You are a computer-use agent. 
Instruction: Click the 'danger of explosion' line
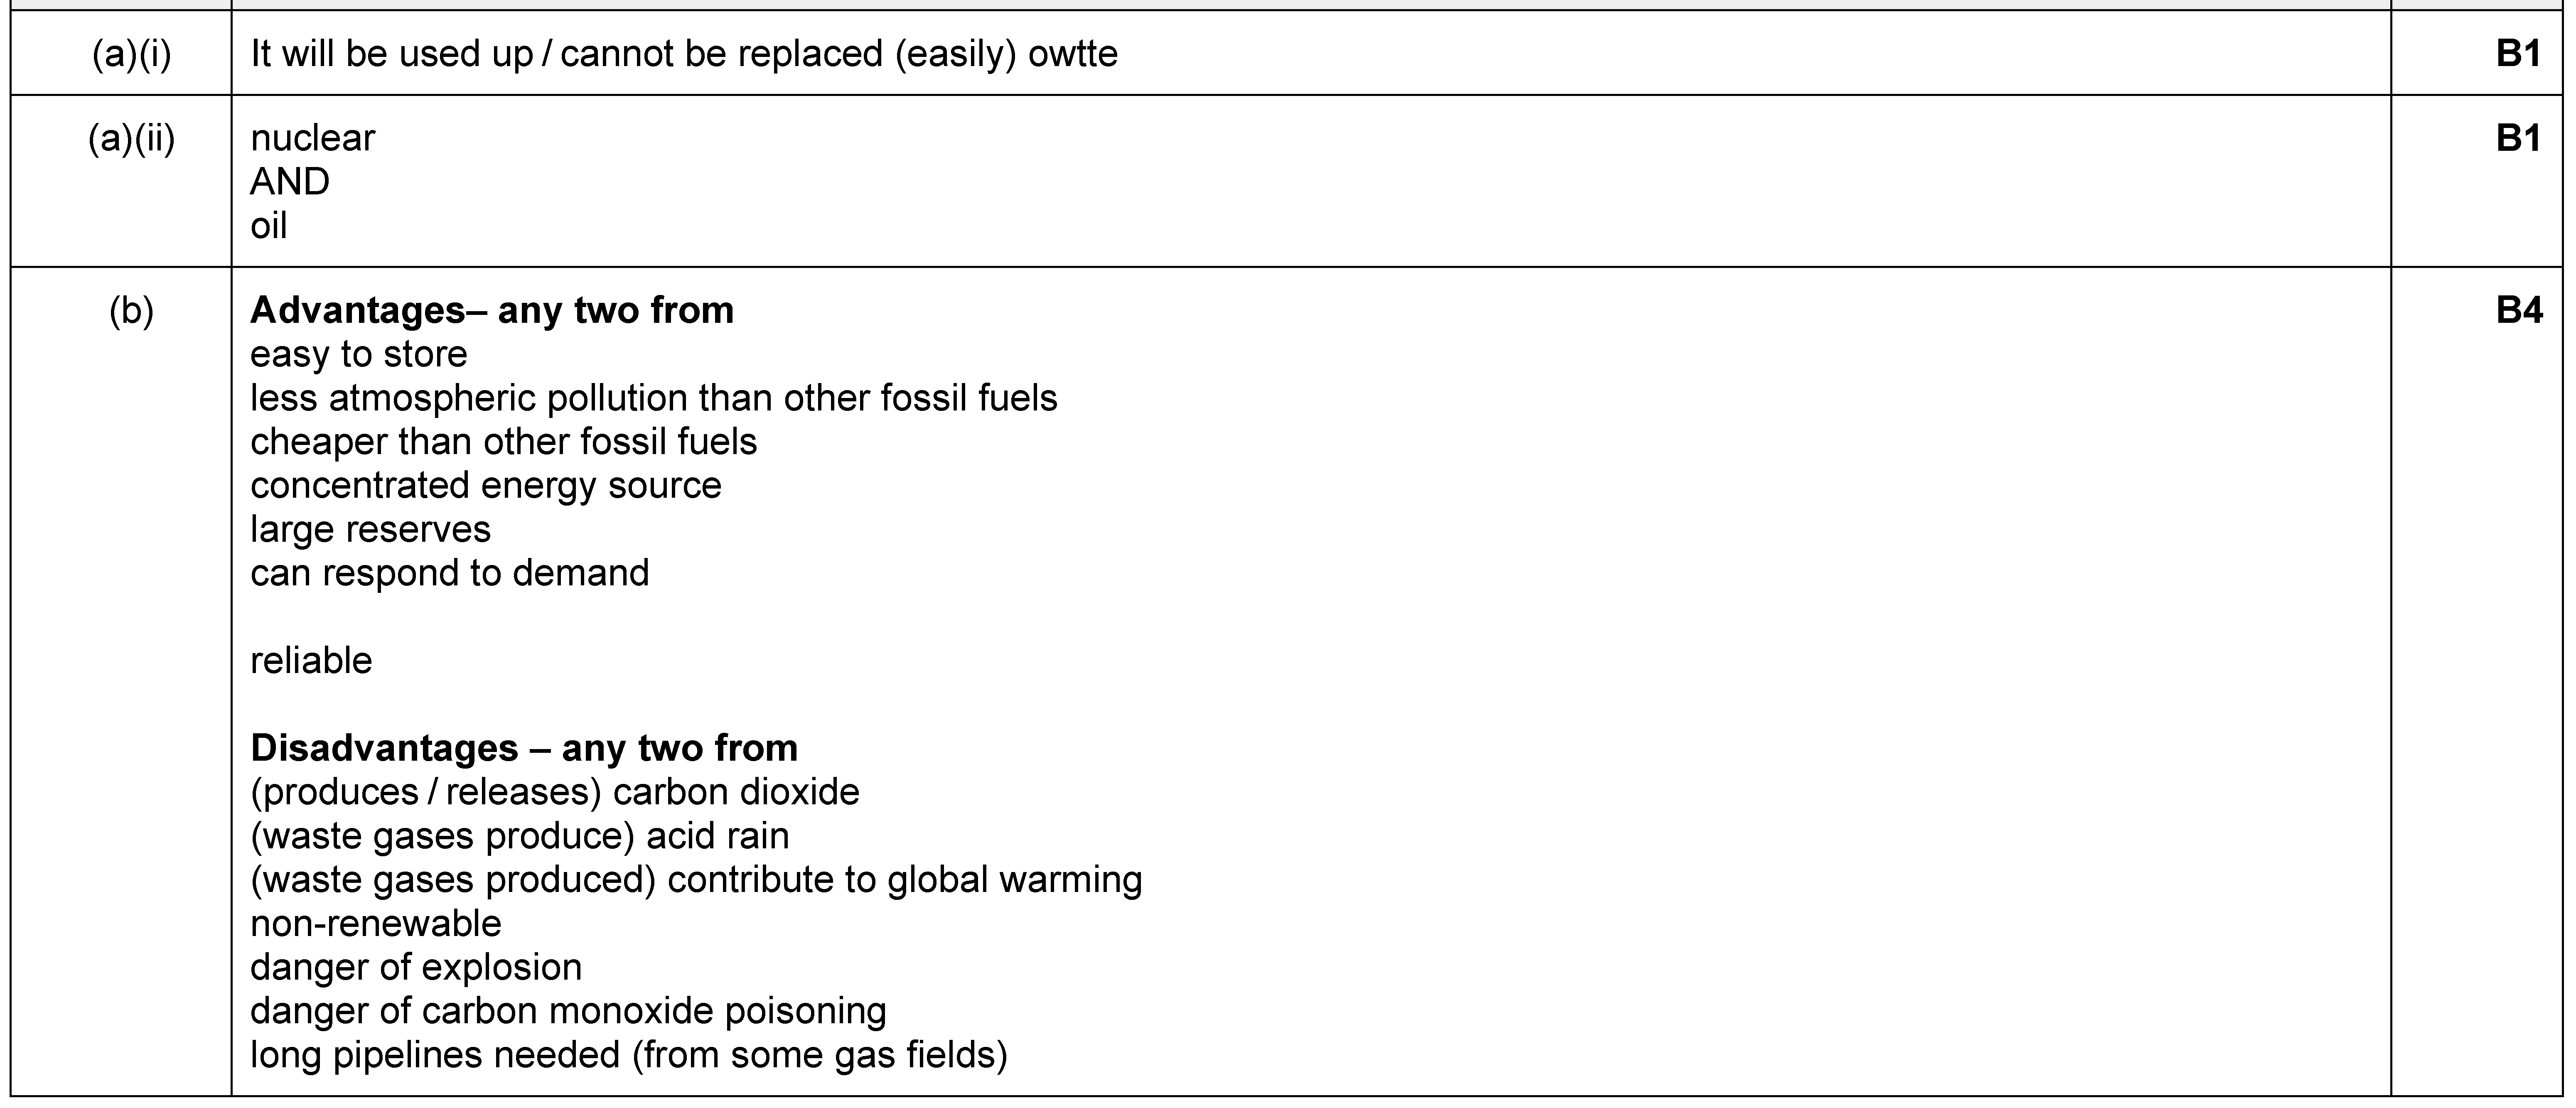point(415,967)
